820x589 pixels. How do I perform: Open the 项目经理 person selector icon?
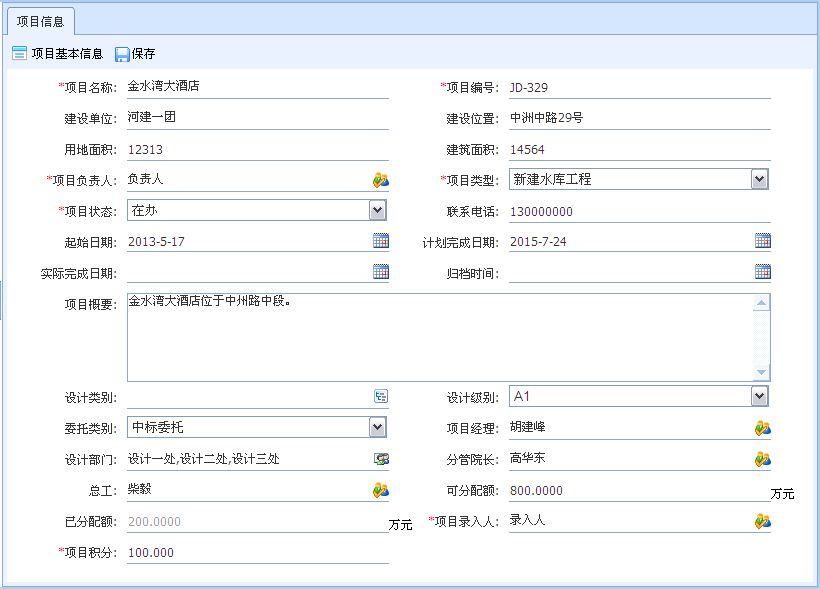click(762, 426)
